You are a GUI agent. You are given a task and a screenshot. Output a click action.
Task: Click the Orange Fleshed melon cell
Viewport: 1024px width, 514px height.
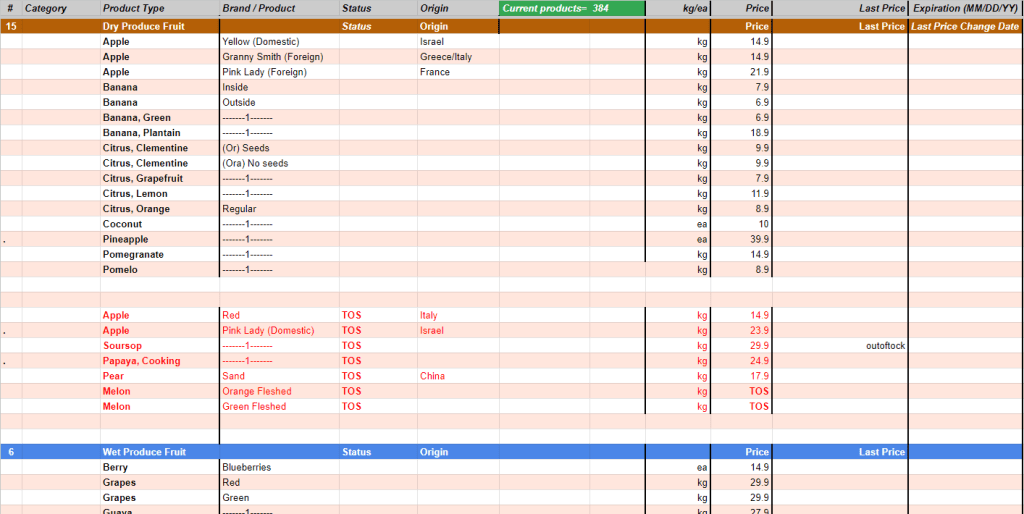coord(256,391)
